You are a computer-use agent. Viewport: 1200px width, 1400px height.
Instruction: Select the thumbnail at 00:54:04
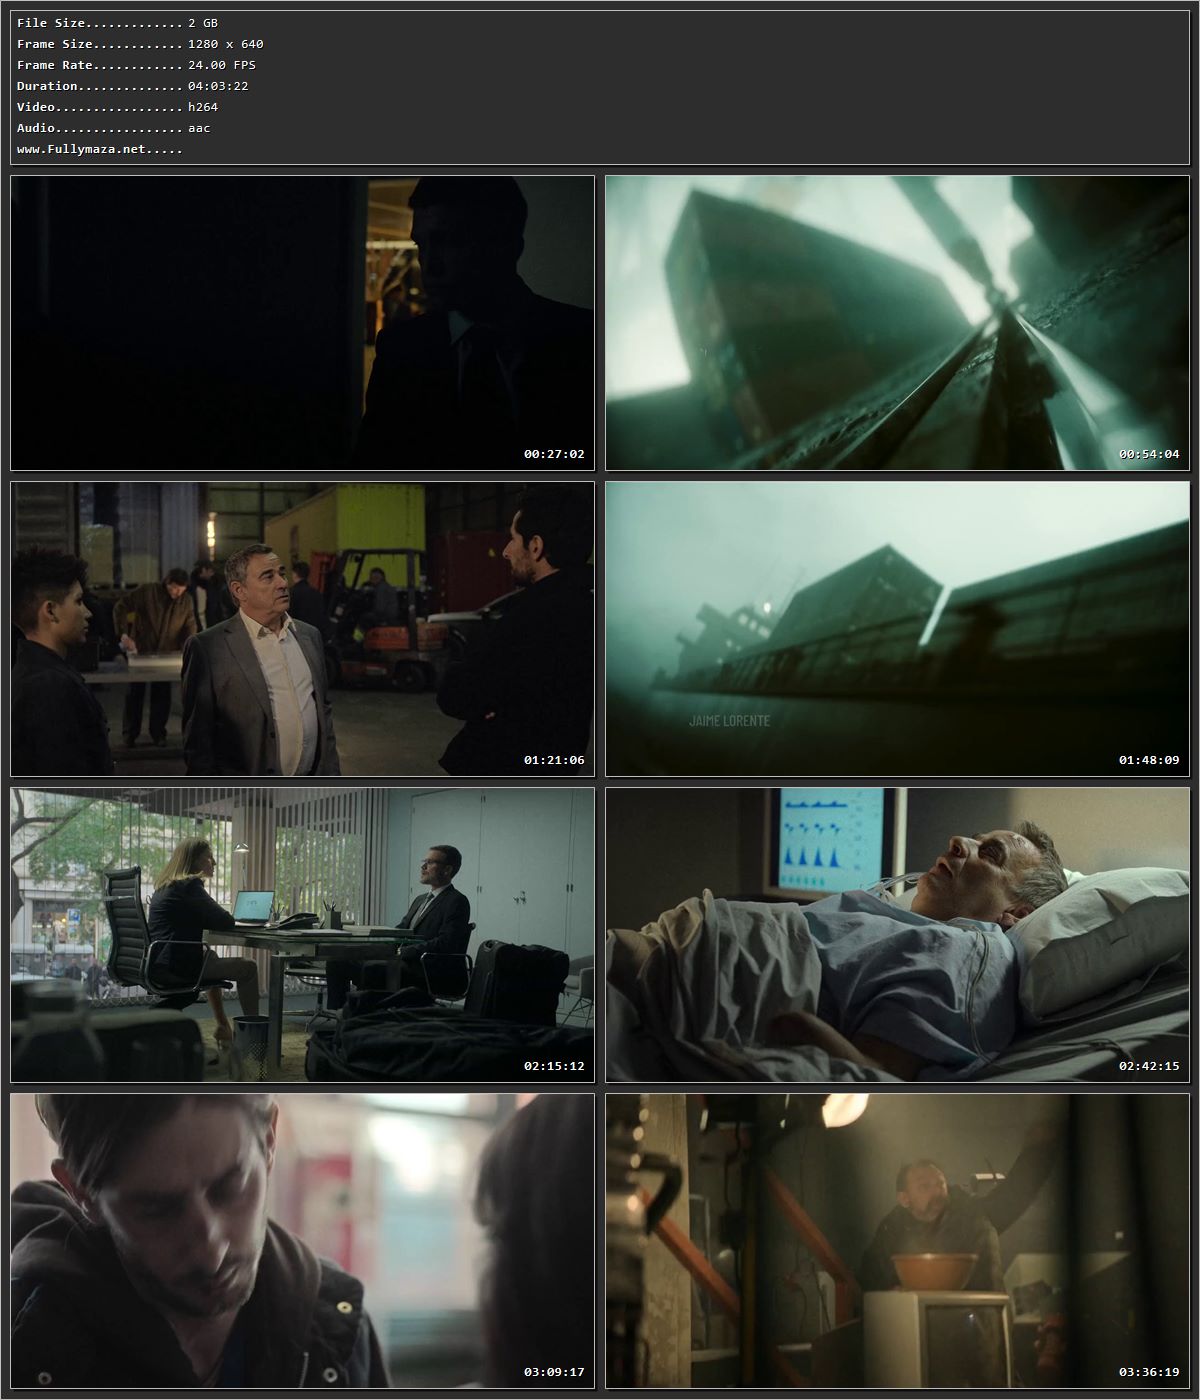pos(897,323)
